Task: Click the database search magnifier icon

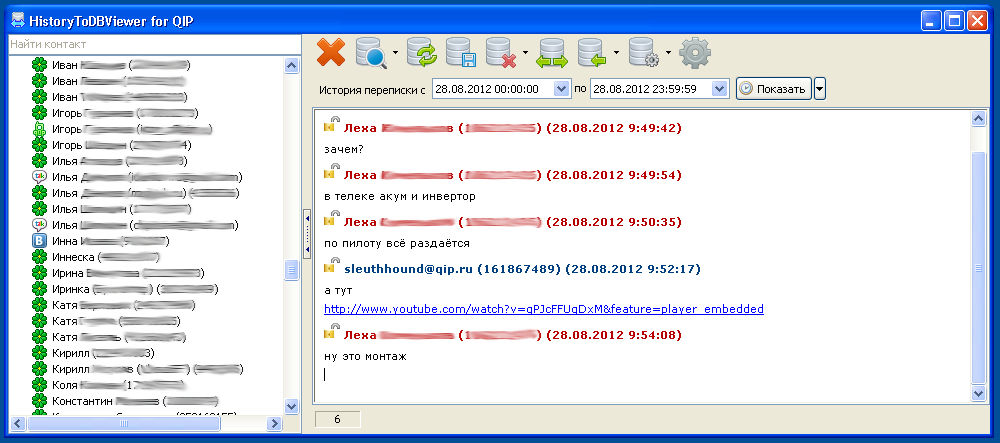Action: [x=370, y=52]
